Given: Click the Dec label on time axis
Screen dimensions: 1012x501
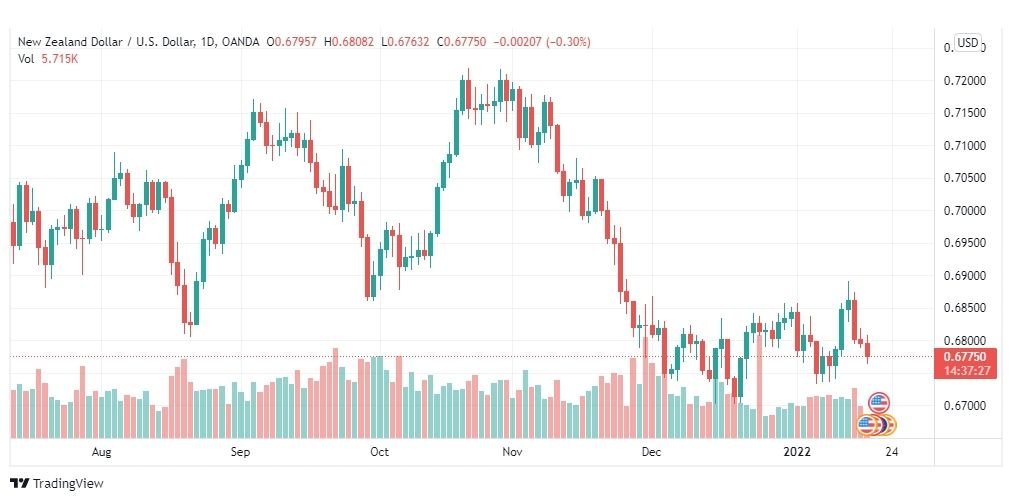Looking at the screenshot, I should 651,452.
